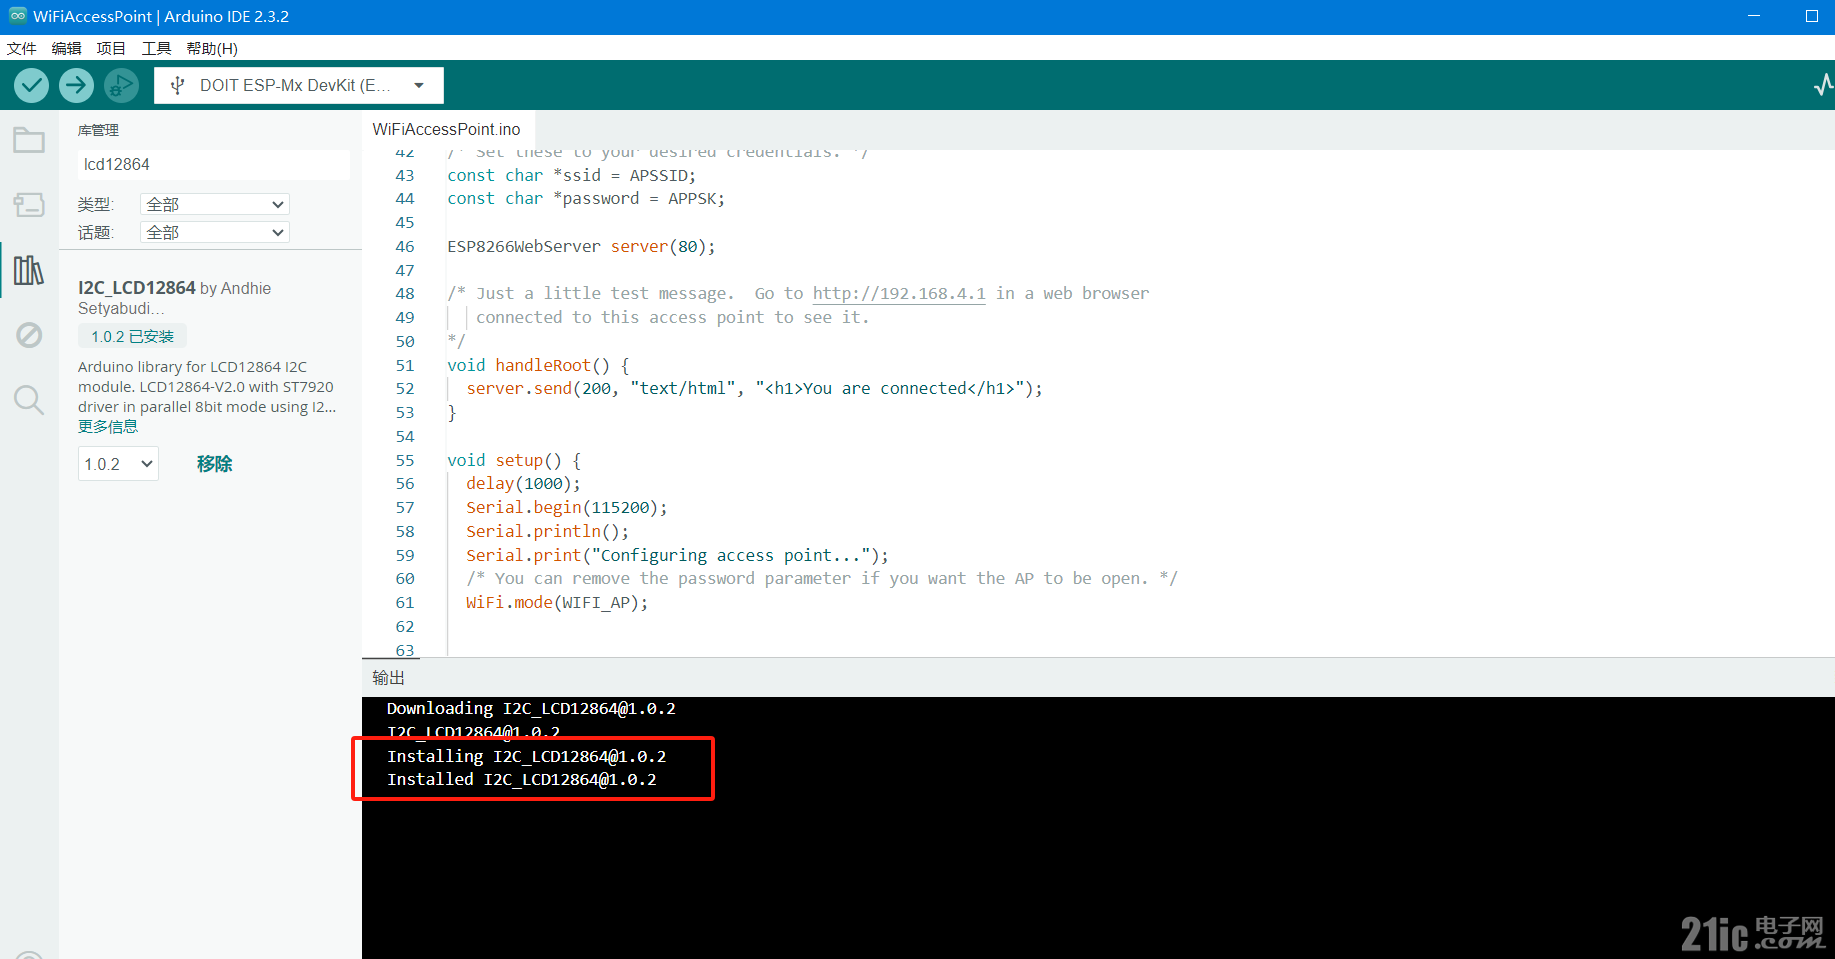Select the Library Manager sidebar icon
This screenshot has height=959, width=1835.
tap(29, 270)
